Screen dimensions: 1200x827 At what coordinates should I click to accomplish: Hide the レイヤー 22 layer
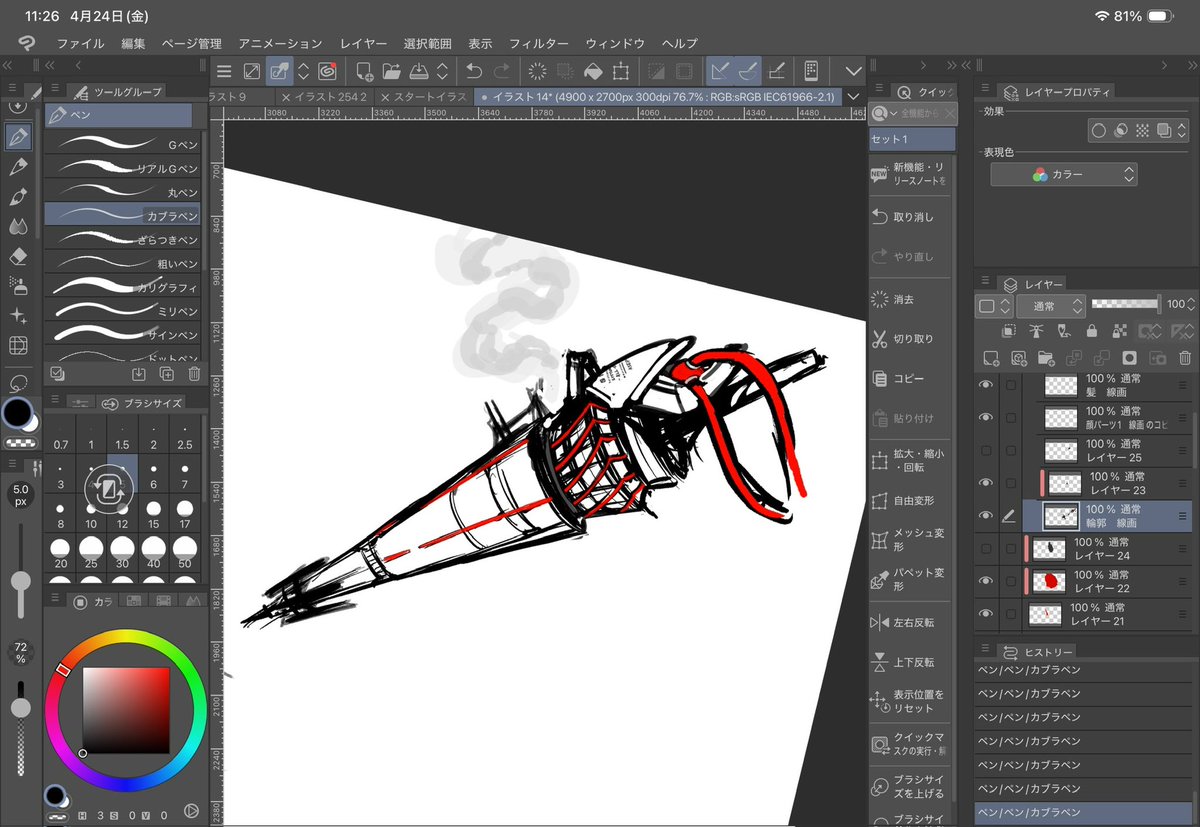tap(986, 581)
